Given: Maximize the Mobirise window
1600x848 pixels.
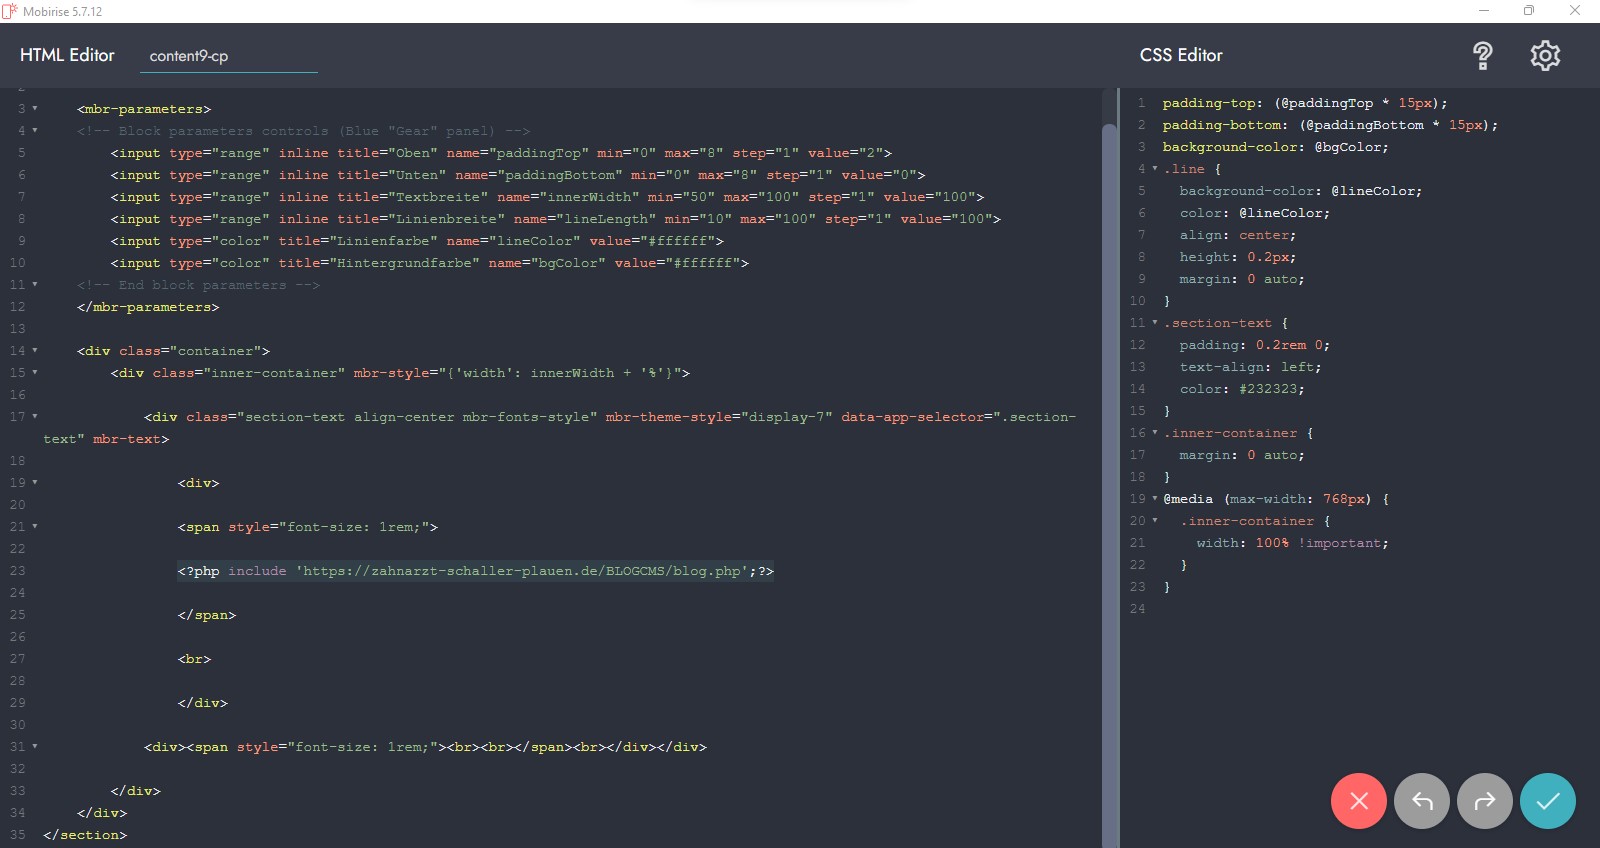Looking at the screenshot, I should coord(1528,11).
